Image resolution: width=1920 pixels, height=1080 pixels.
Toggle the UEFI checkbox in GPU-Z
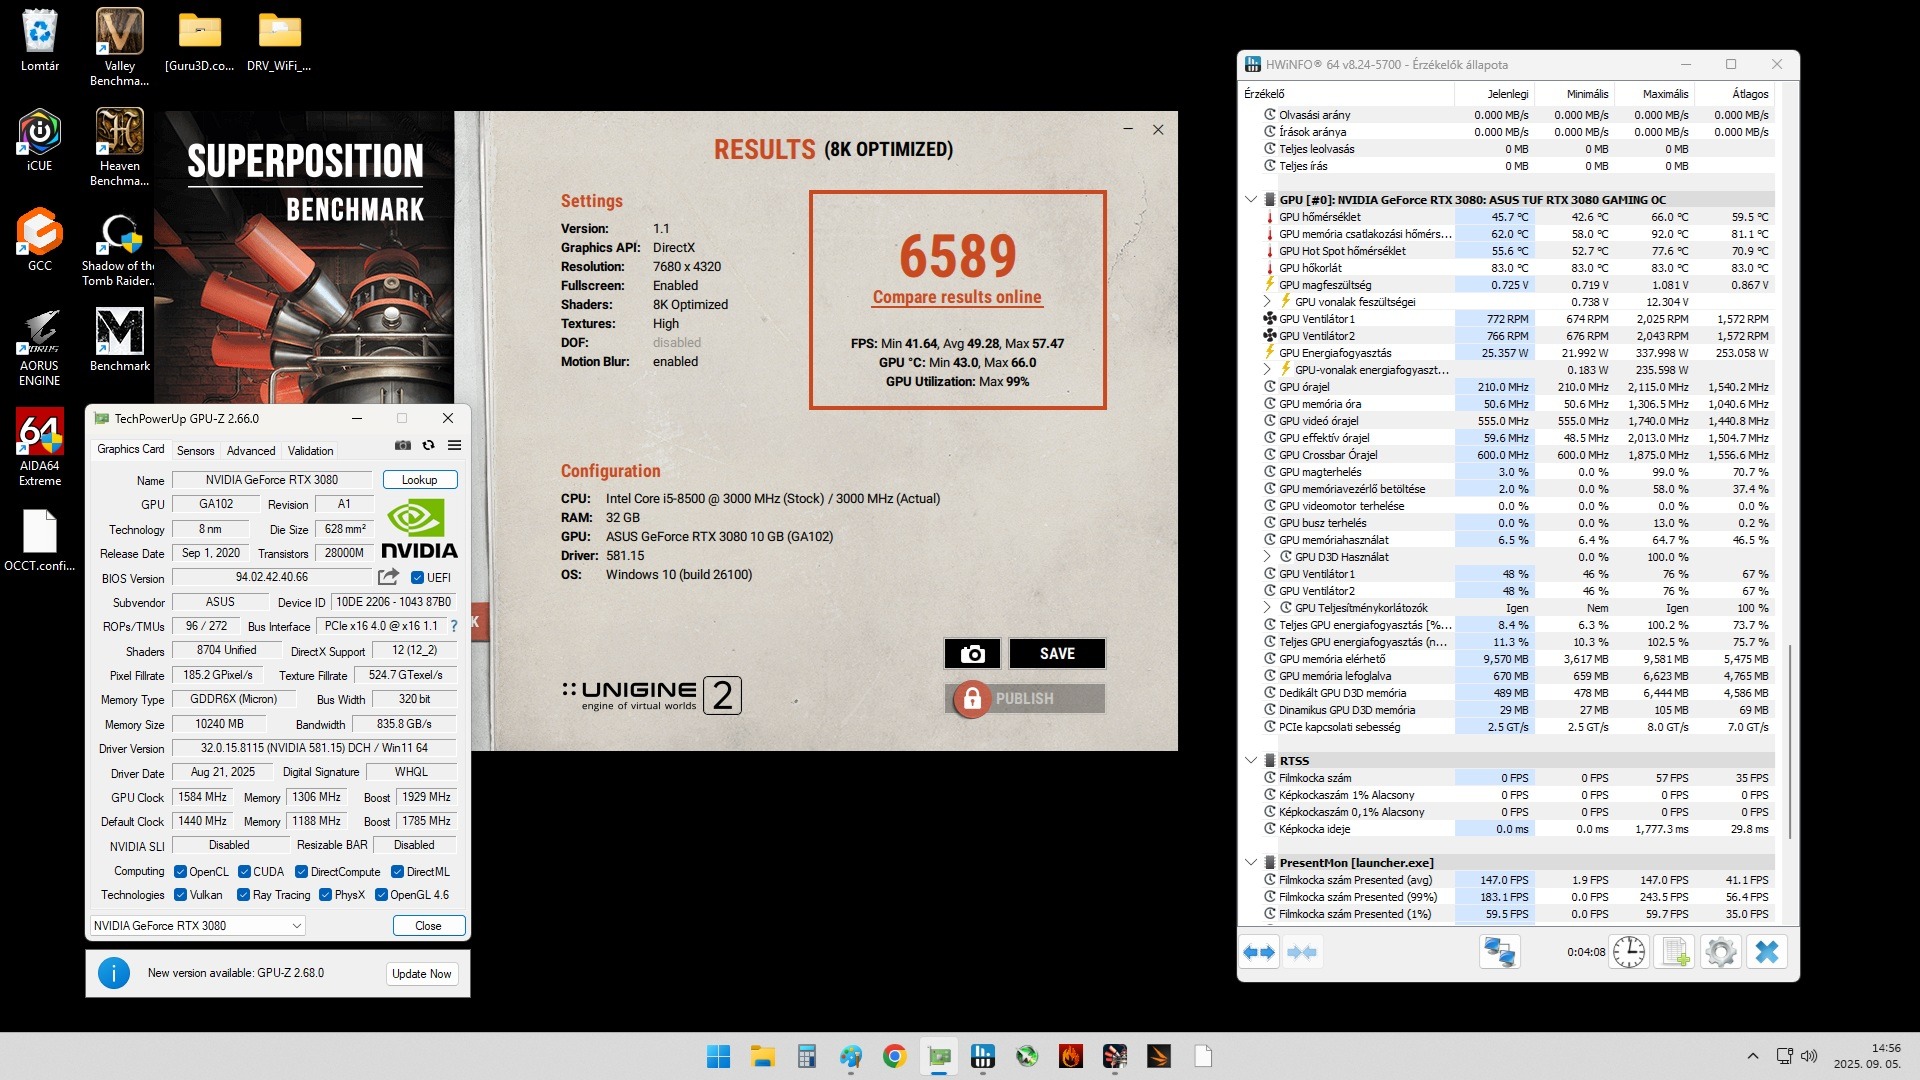[418, 578]
